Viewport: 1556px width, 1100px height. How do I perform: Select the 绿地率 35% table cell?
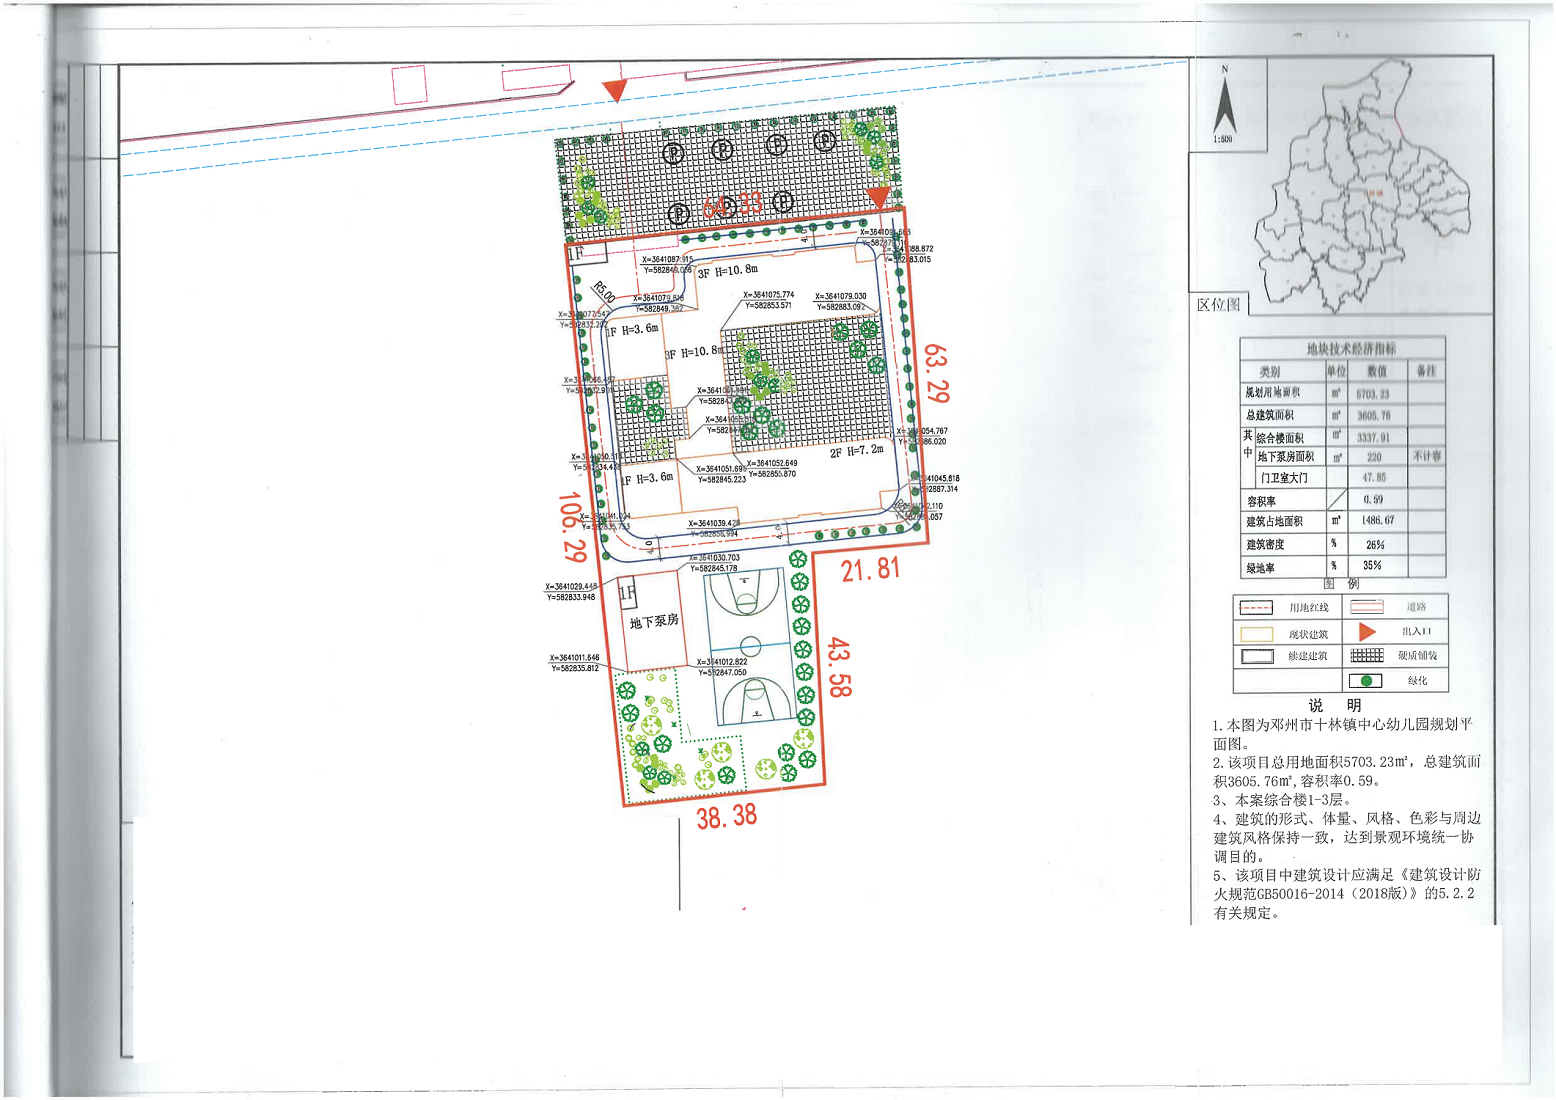pos(1372,566)
